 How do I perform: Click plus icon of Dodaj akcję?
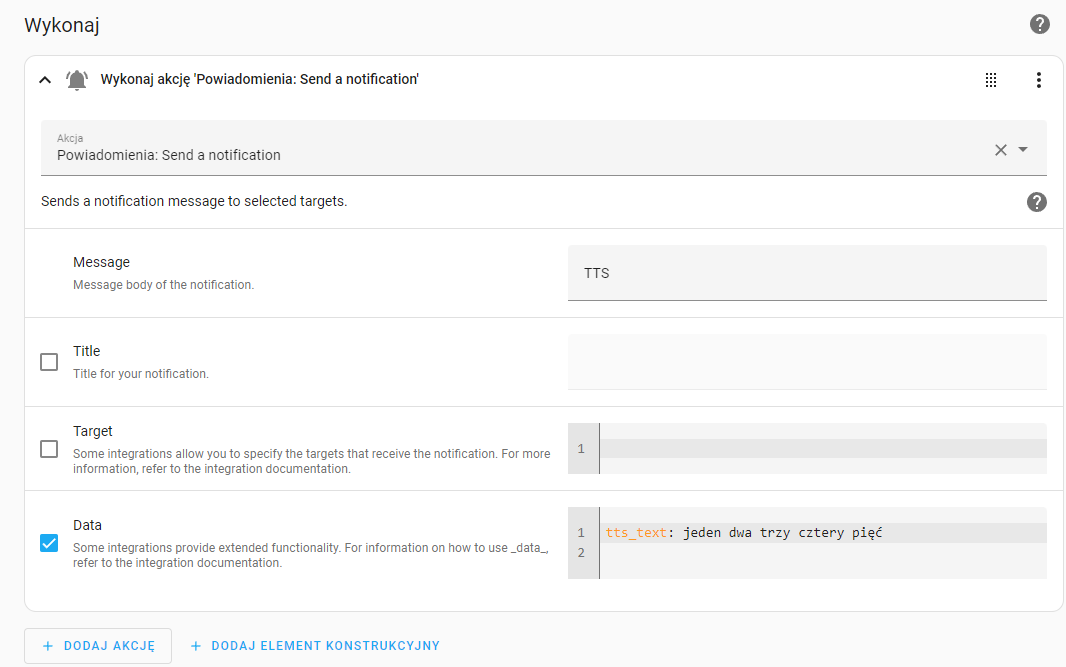[48, 646]
